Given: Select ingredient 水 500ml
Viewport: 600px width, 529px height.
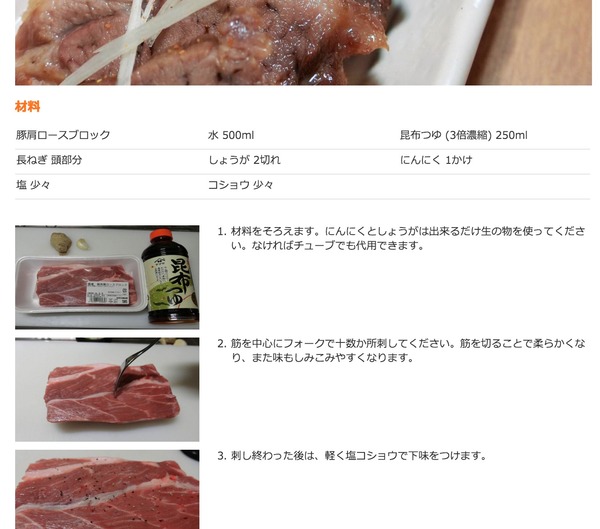Looking at the screenshot, I should point(231,135).
